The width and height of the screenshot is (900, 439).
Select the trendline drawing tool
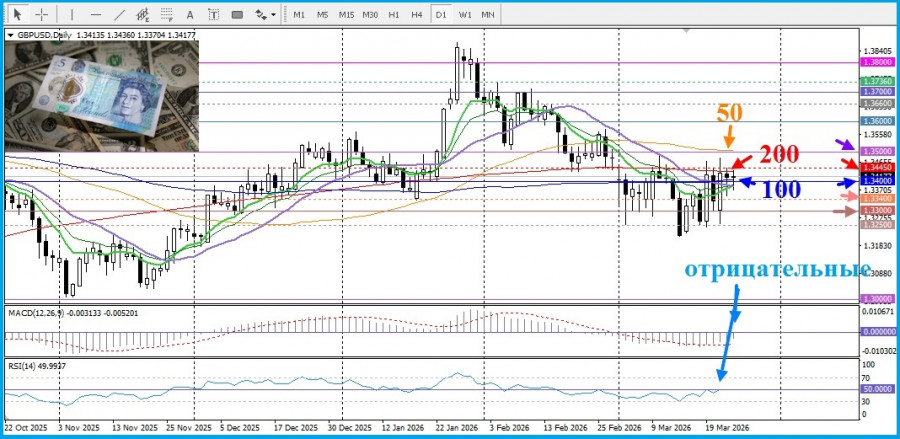coord(120,15)
